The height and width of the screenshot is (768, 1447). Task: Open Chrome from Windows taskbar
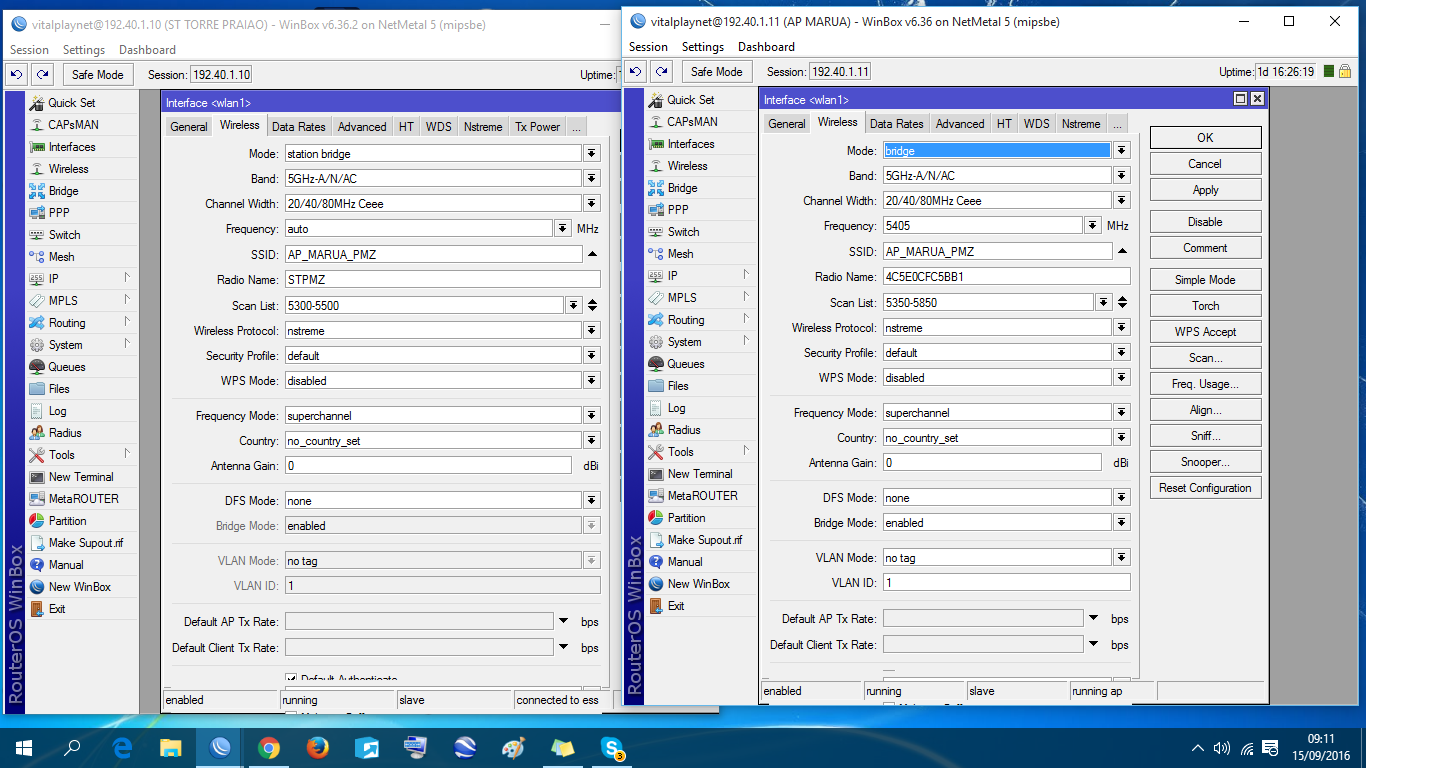(x=269, y=747)
